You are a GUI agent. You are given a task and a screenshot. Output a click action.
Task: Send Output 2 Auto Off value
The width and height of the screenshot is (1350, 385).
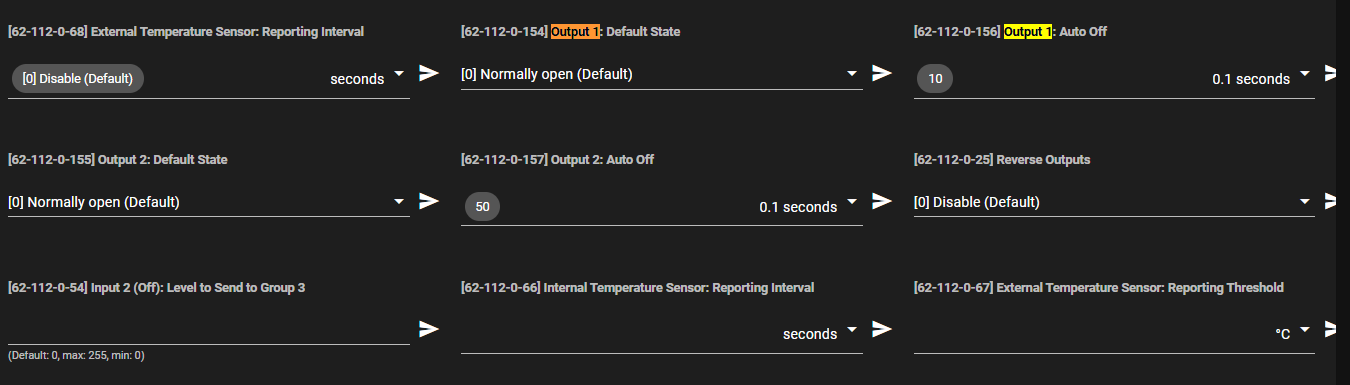tap(882, 201)
